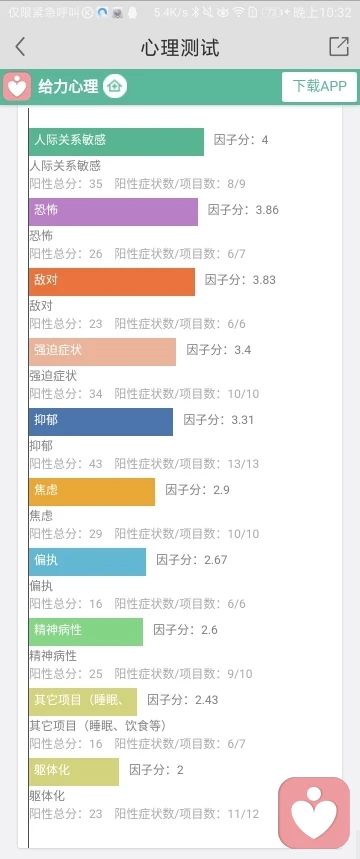Tap the back arrow icon
The width and height of the screenshot is (360, 859).
[20, 47]
